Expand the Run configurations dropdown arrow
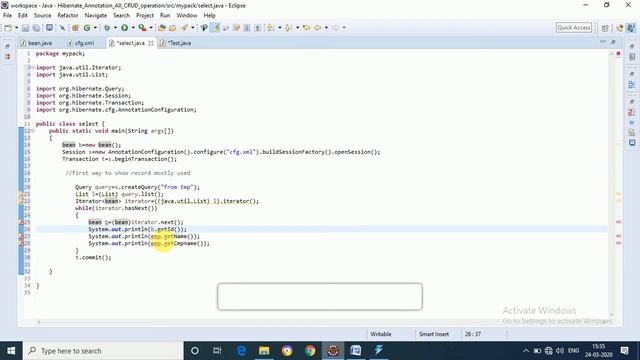Screen dimensions: 640x360 tap(133, 28)
